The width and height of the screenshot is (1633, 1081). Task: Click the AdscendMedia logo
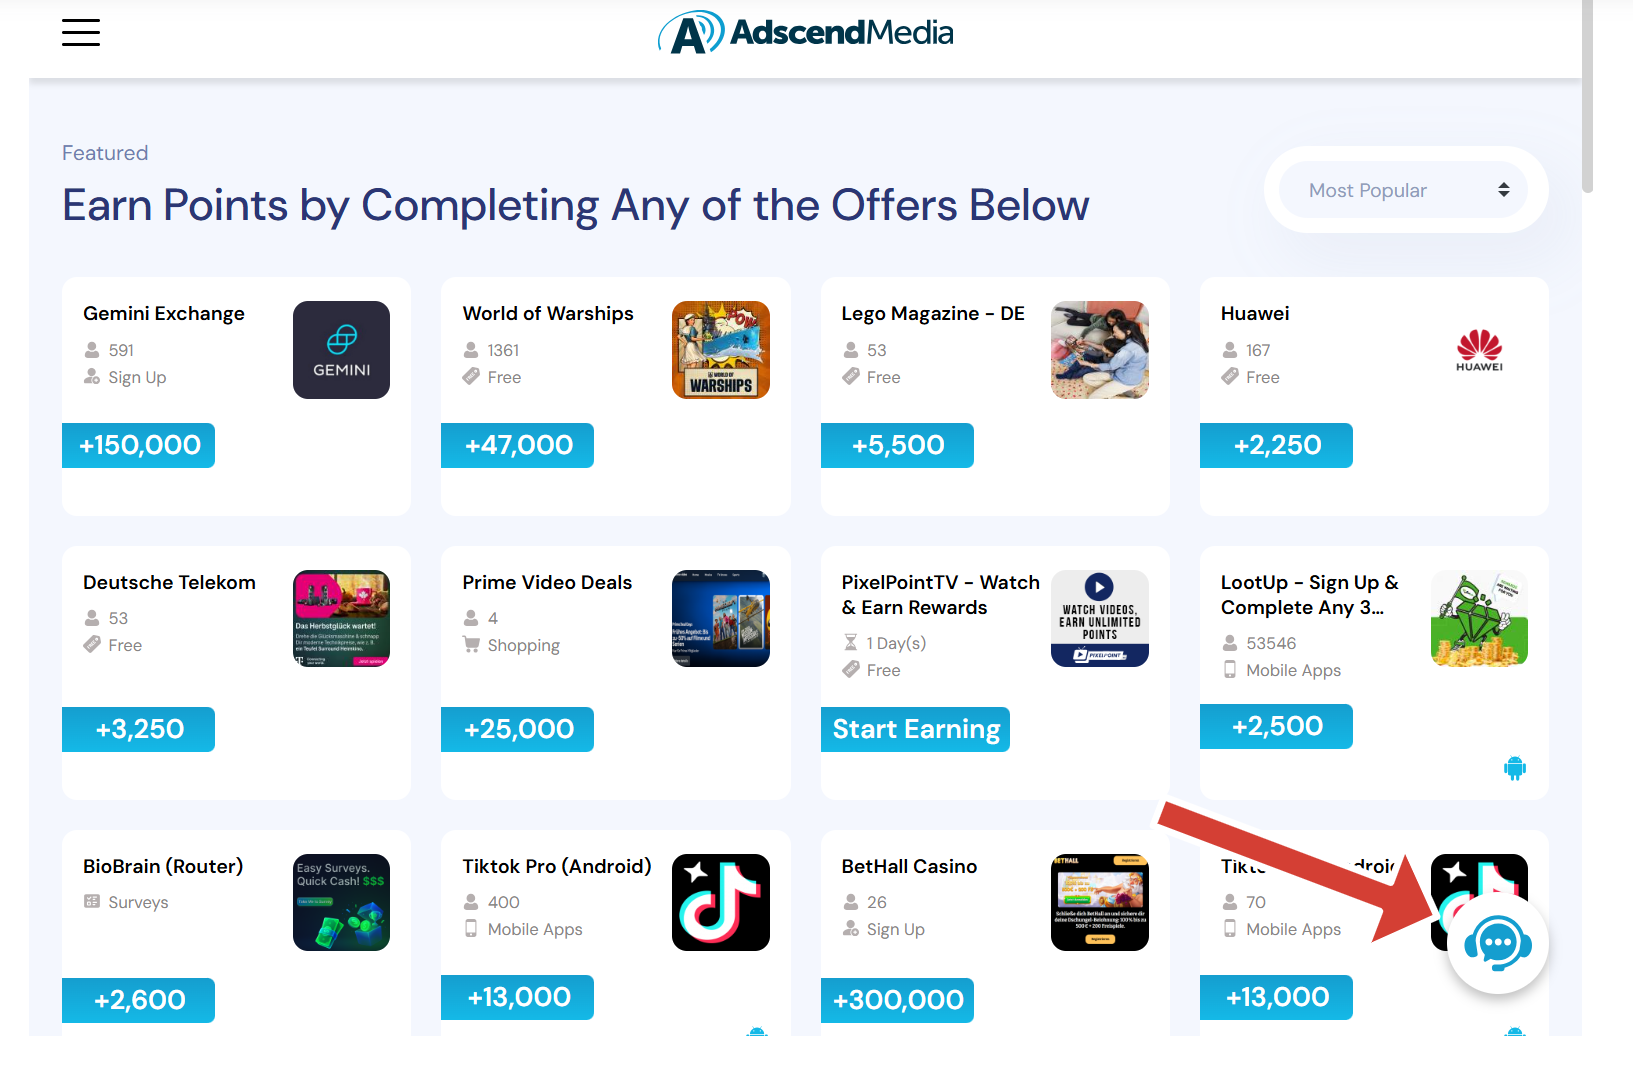(x=806, y=33)
